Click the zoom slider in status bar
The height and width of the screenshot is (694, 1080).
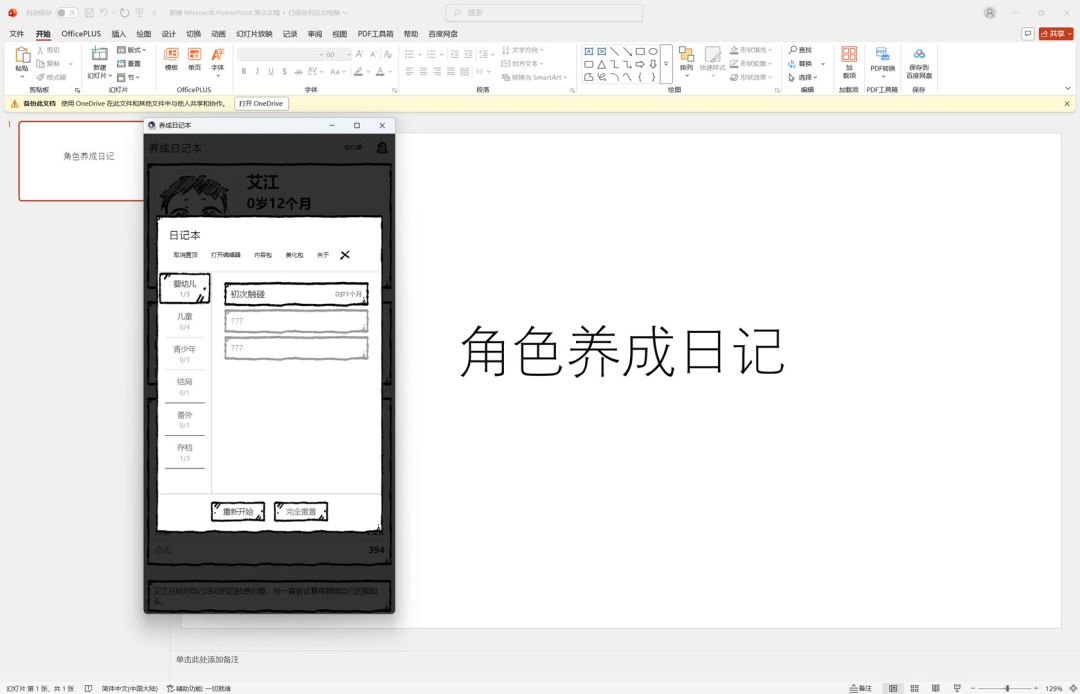1007,688
